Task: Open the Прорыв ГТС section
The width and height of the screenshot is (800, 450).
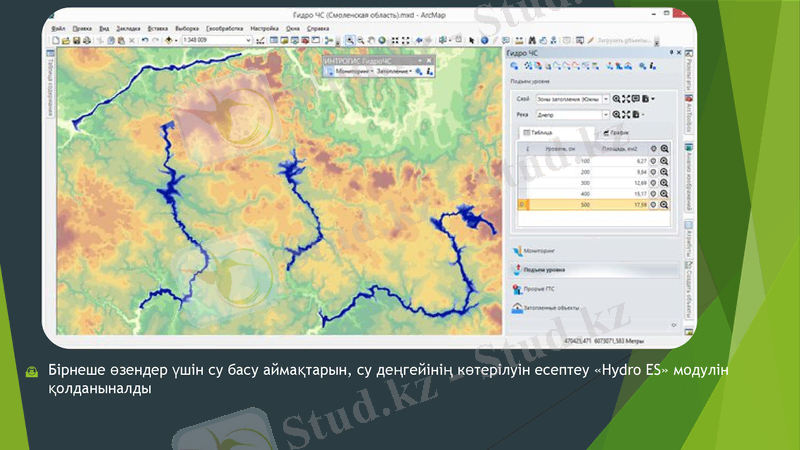Action: (x=594, y=289)
